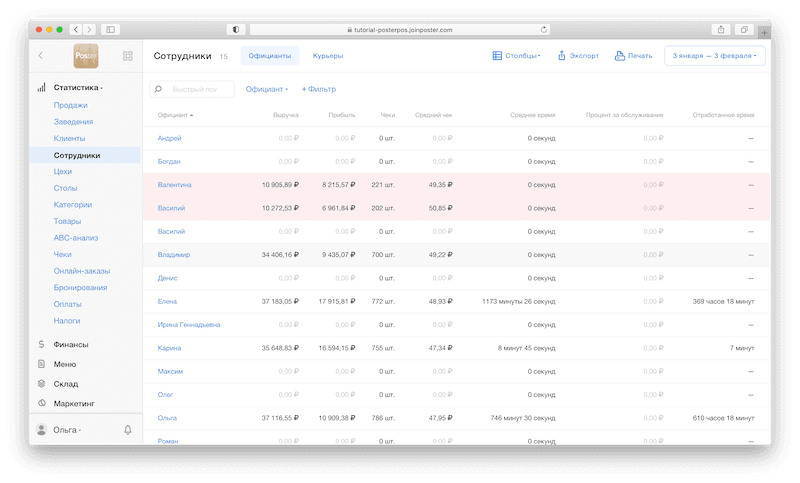
Task: Sort by Официант column header
Action: 175,115
